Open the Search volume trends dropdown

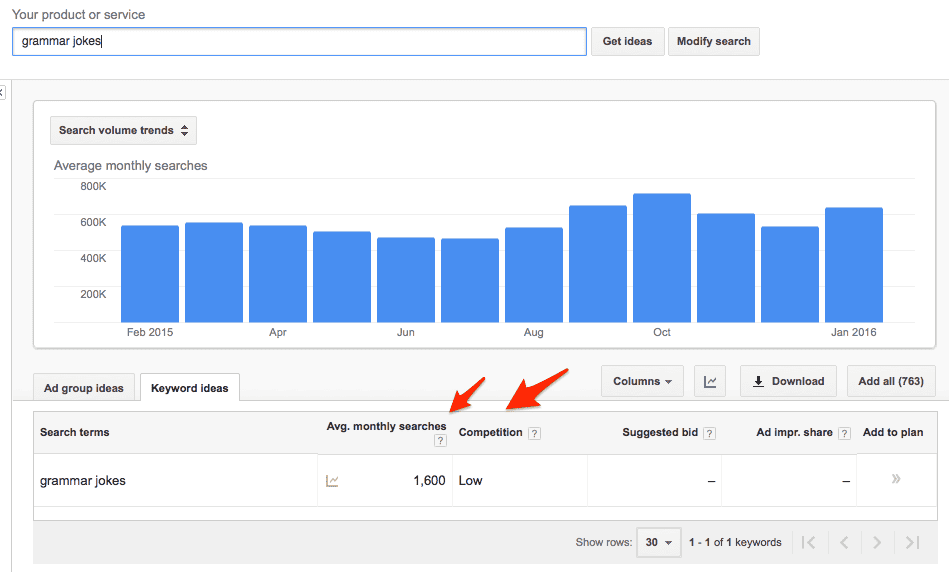click(123, 130)
